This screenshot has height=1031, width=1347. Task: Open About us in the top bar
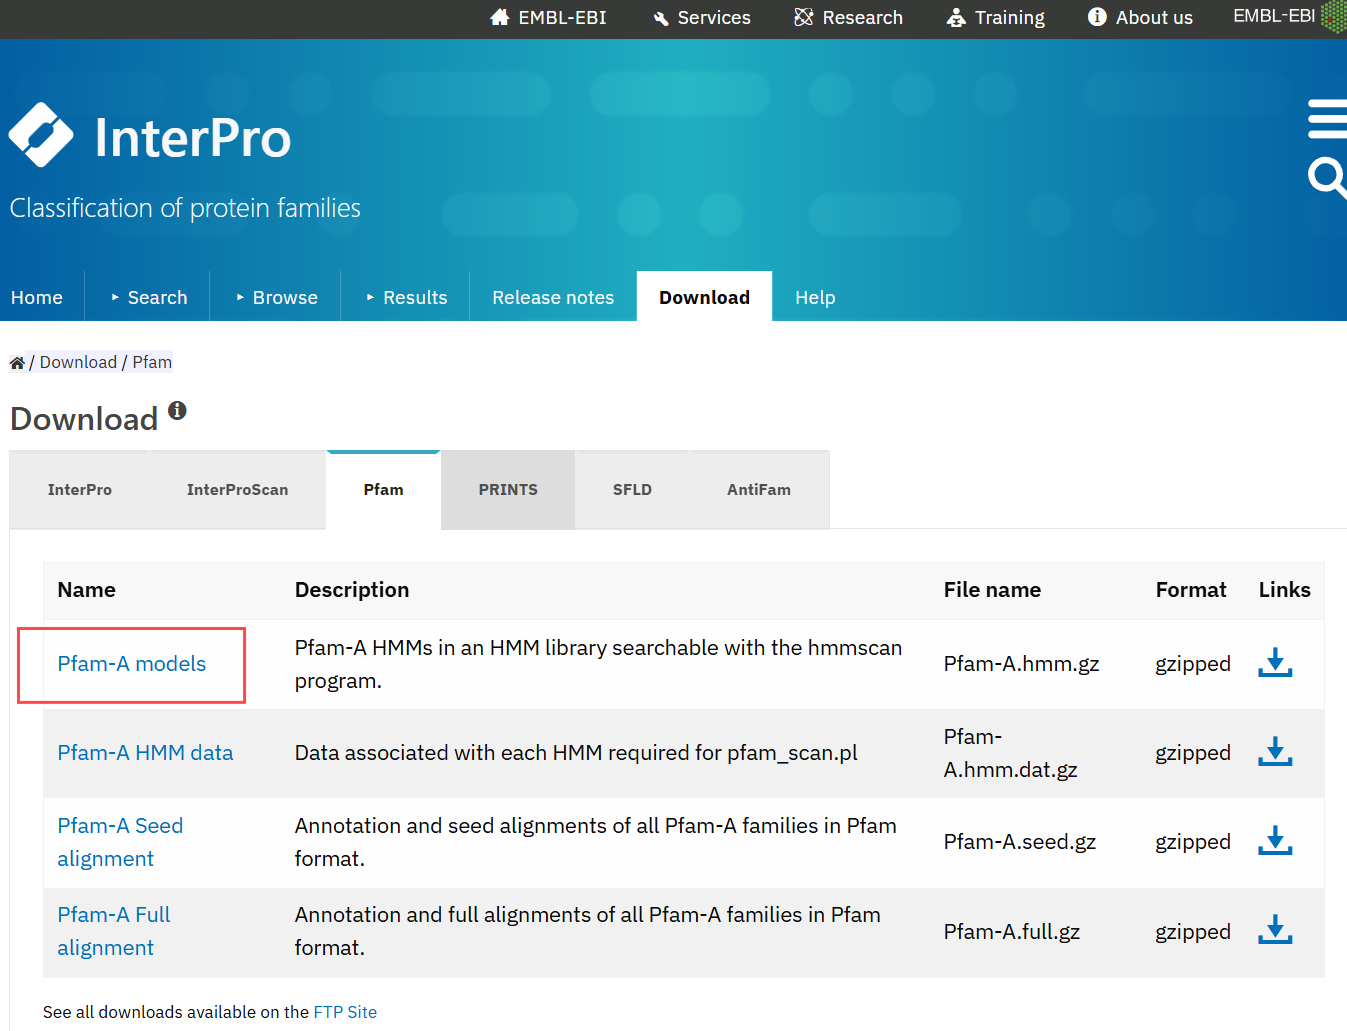pyautogui.click(x=1140, y=17)
